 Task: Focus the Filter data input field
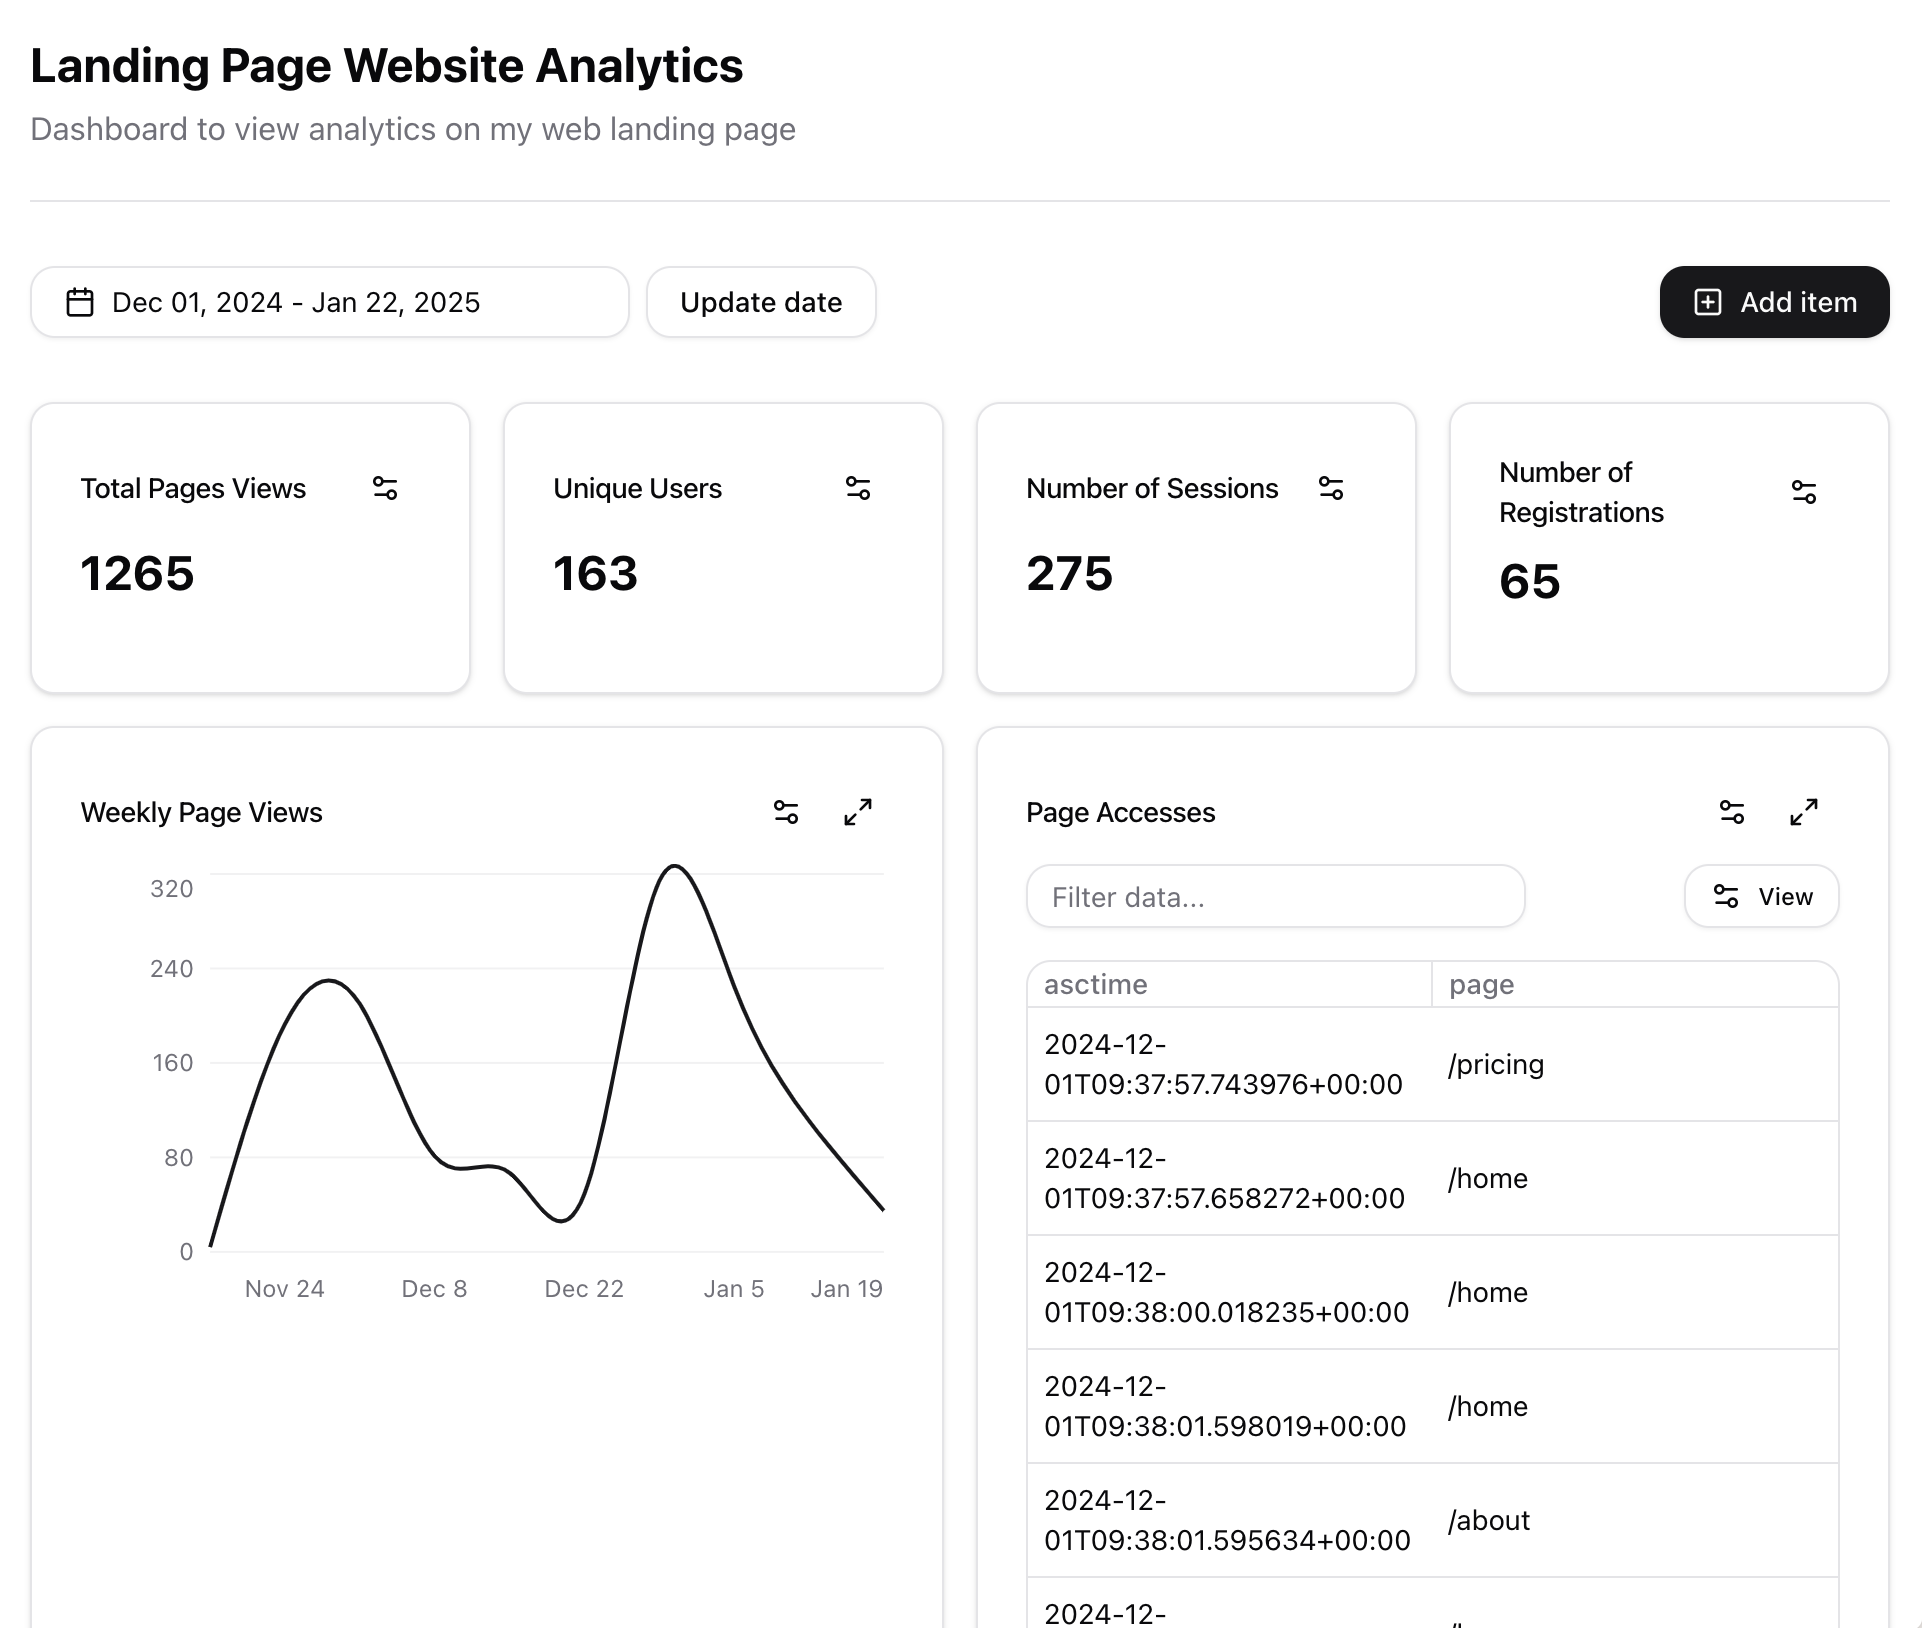1275,896
